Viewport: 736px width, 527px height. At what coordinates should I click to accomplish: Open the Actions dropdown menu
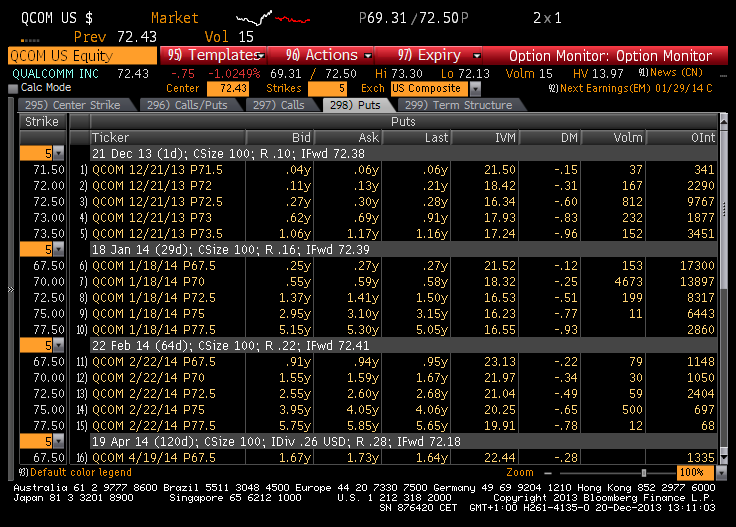click(321, 55)
